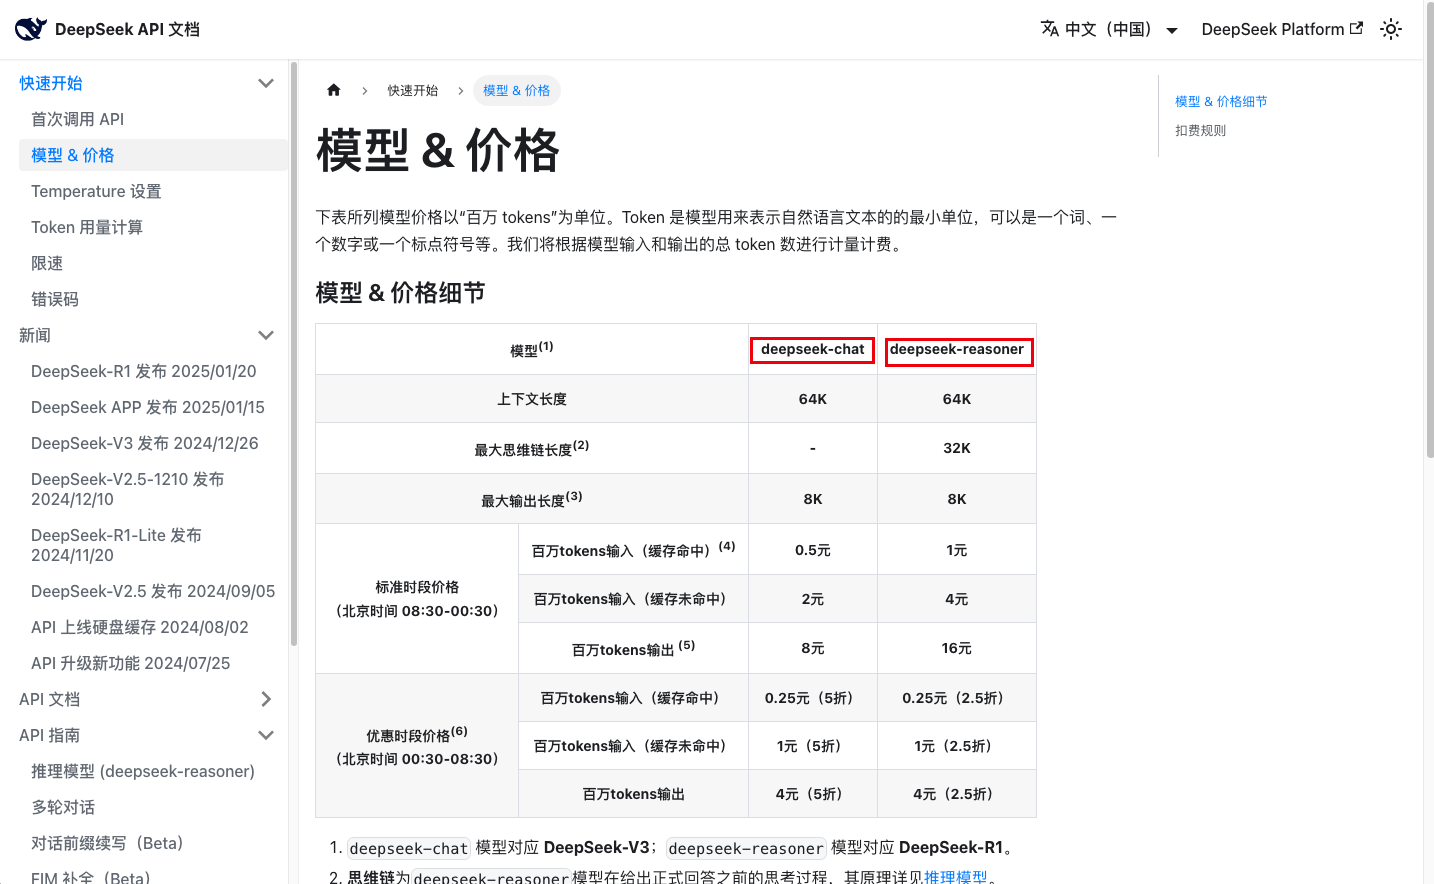The height and width of the screenshot is (884, 1434).
Task: Jump to 扣费规则 in table of contents
Action: tap(1200, 130)
